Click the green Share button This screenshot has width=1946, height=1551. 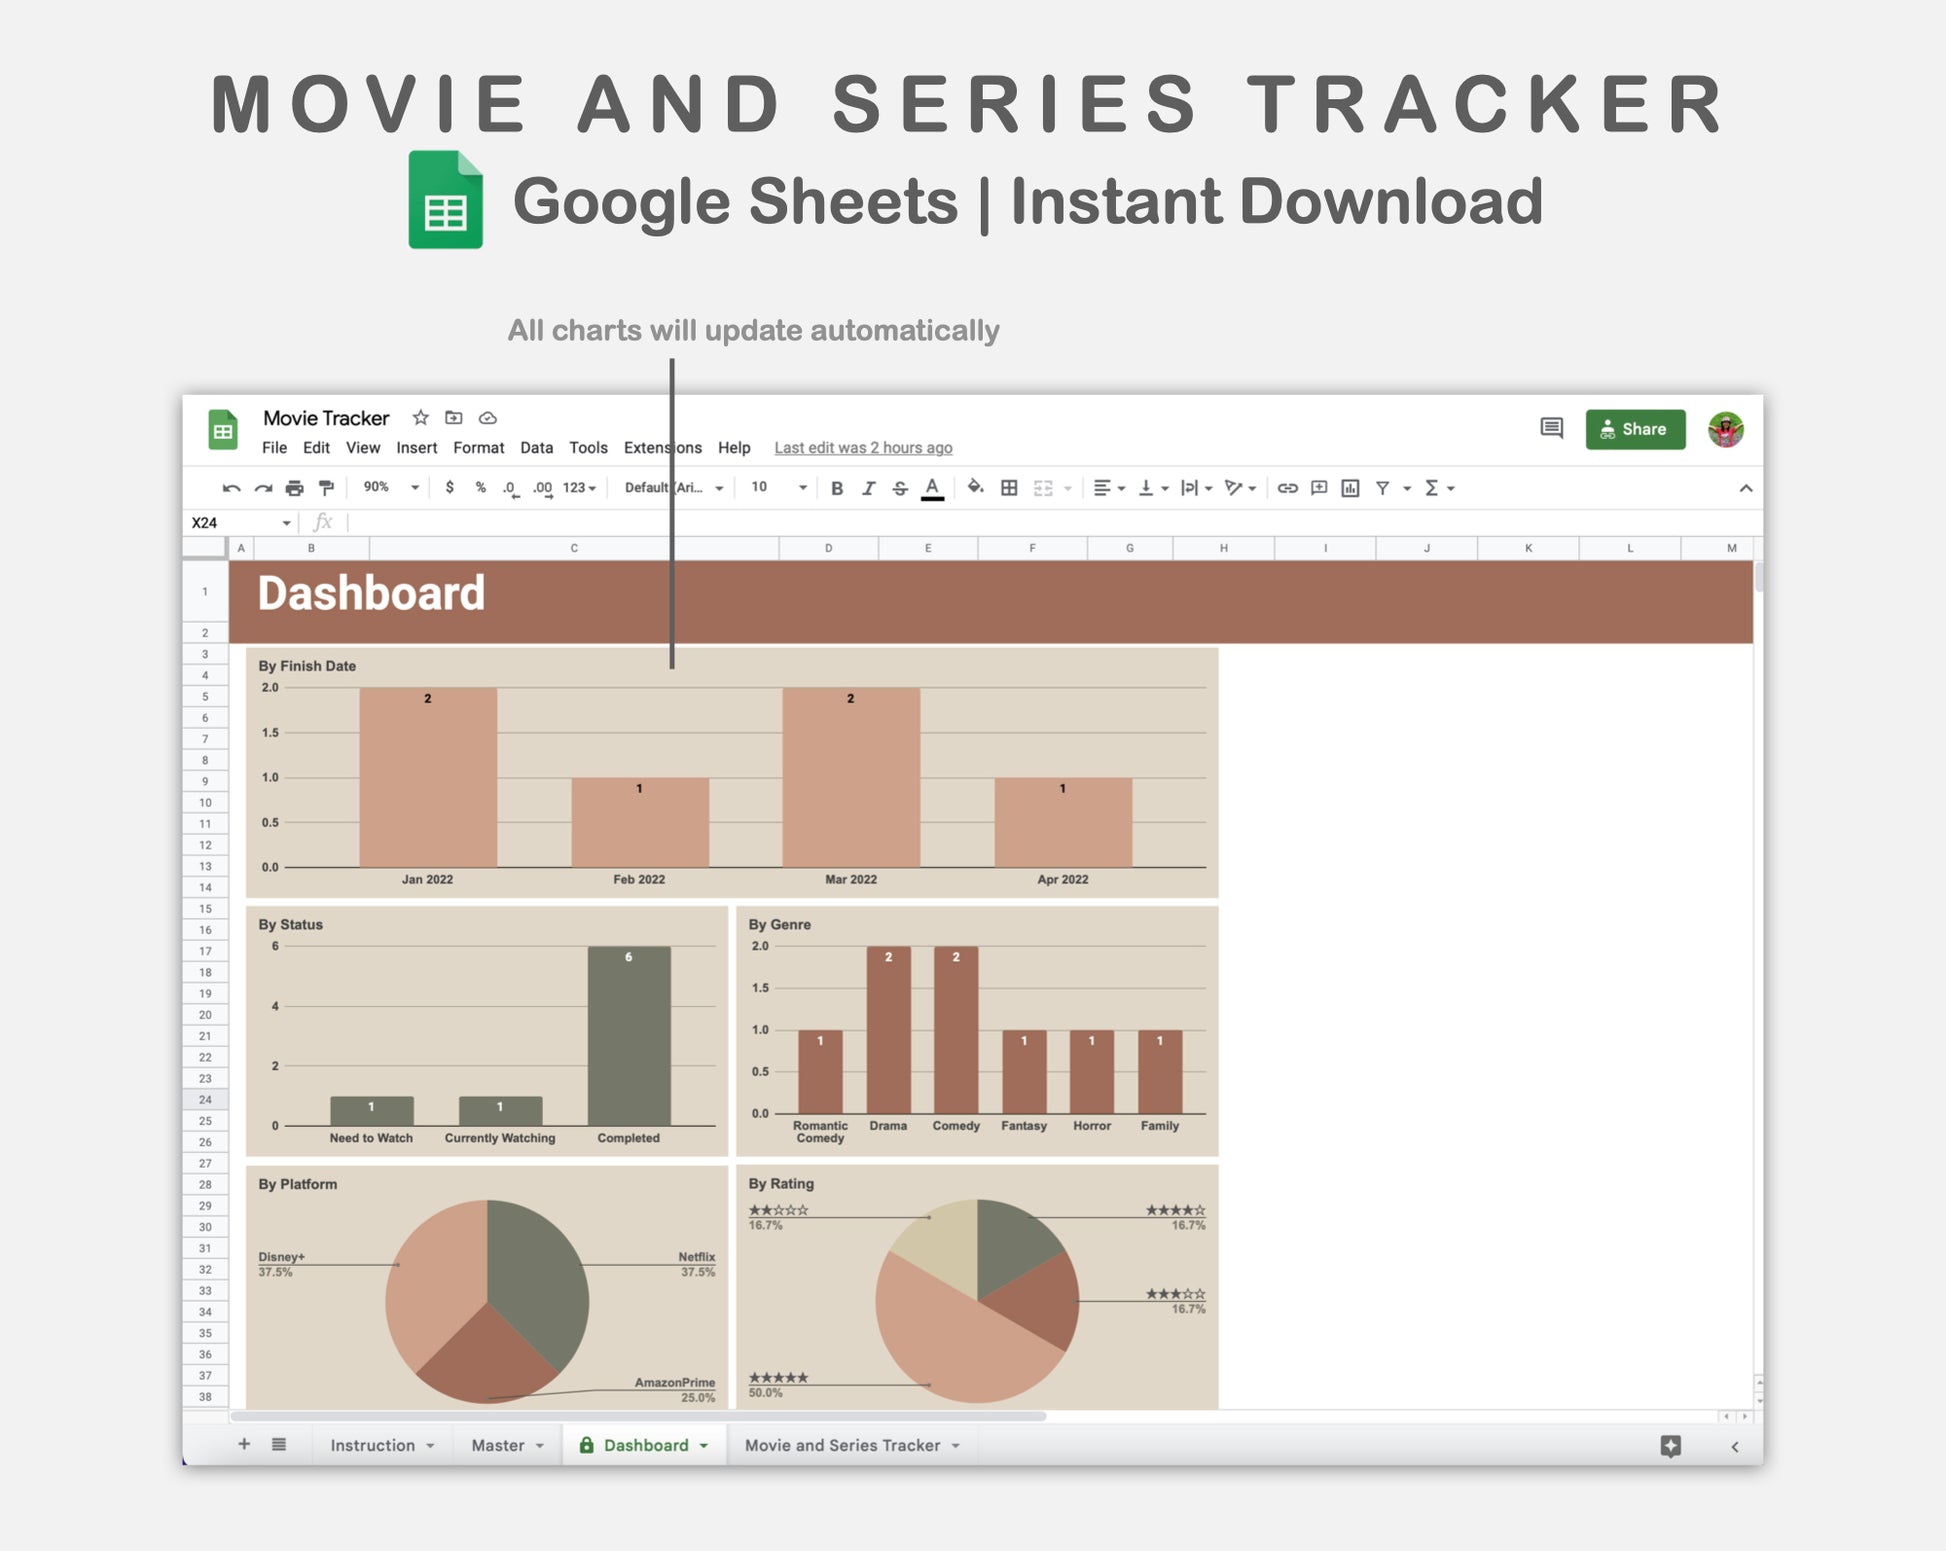[x=1635, y=429]
